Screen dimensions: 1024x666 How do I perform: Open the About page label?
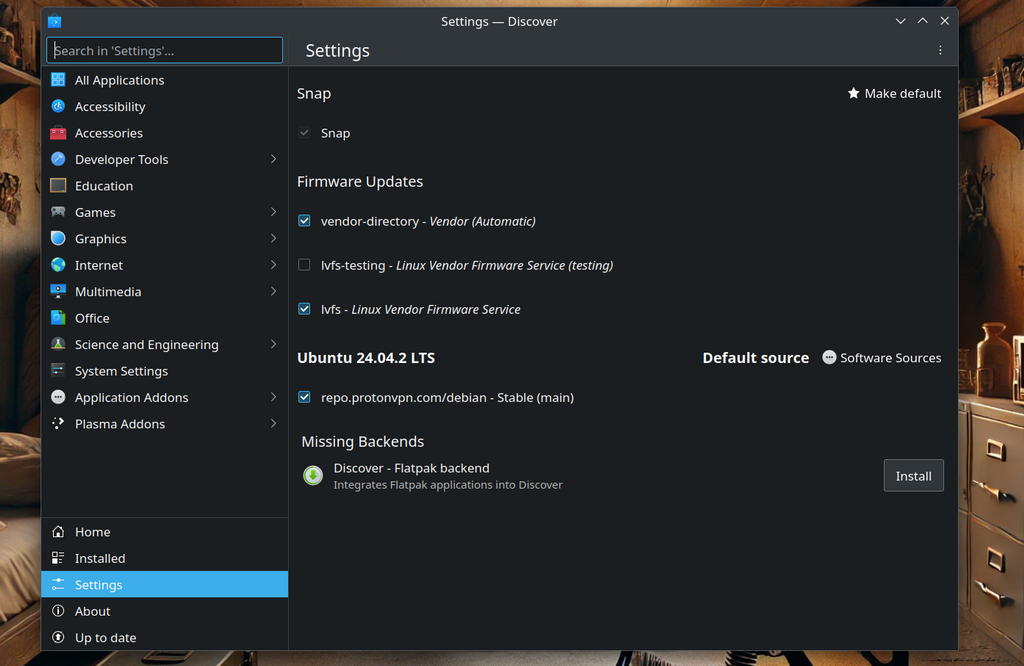[93, 611]
